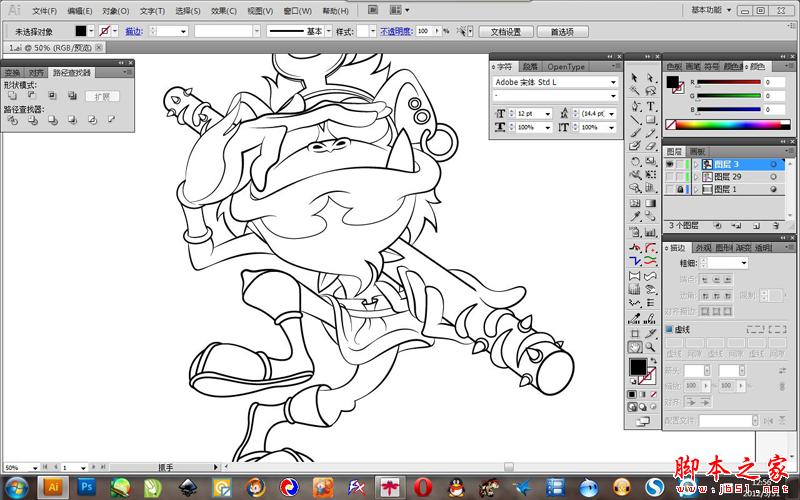Click the 首选项 button
Viewport: 800px width, 500px height.
tap(562, 32)
